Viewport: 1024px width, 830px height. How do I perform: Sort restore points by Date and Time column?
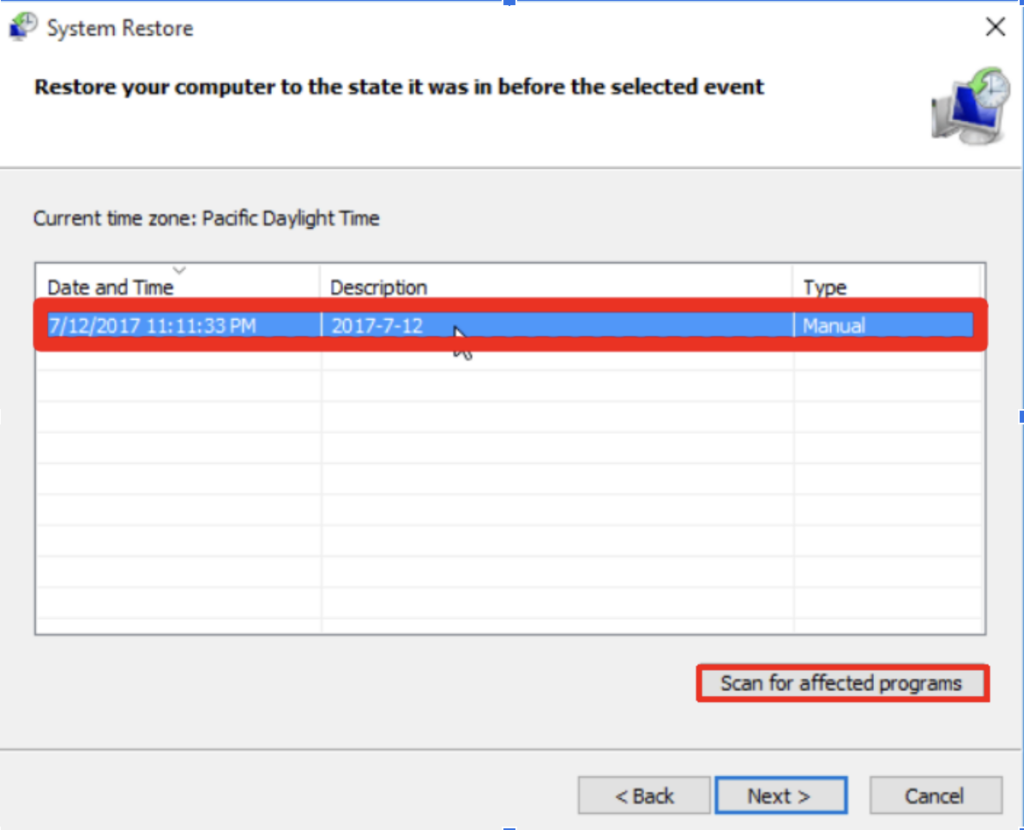click(110, 287)
